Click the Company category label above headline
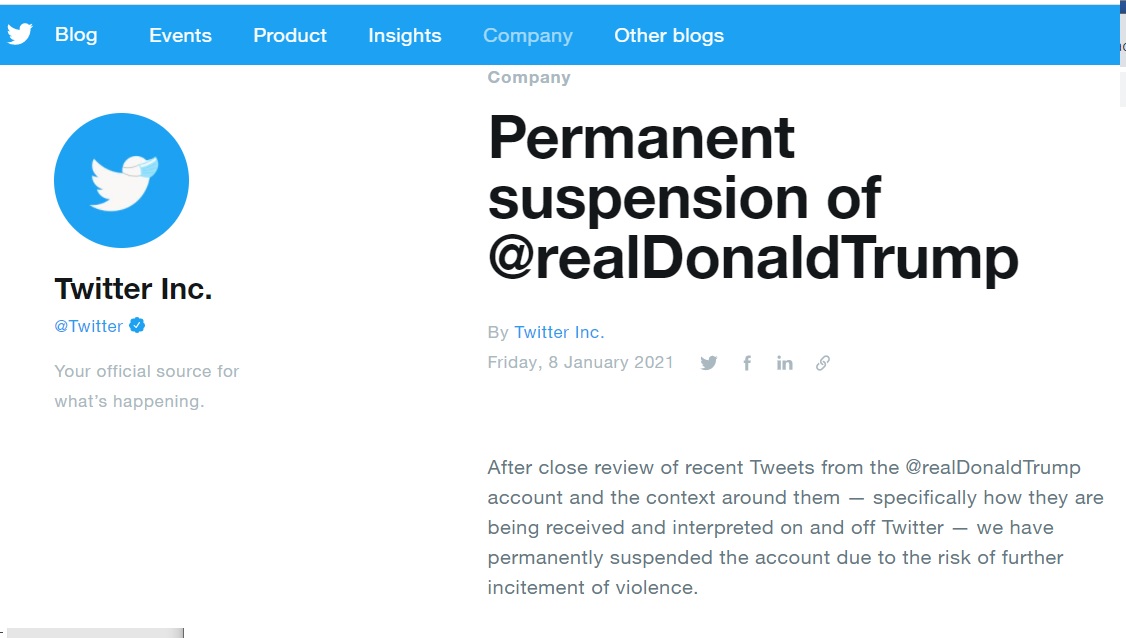Image resolution: width=1126 pixels, height=638 pixels. pos(529,78)
